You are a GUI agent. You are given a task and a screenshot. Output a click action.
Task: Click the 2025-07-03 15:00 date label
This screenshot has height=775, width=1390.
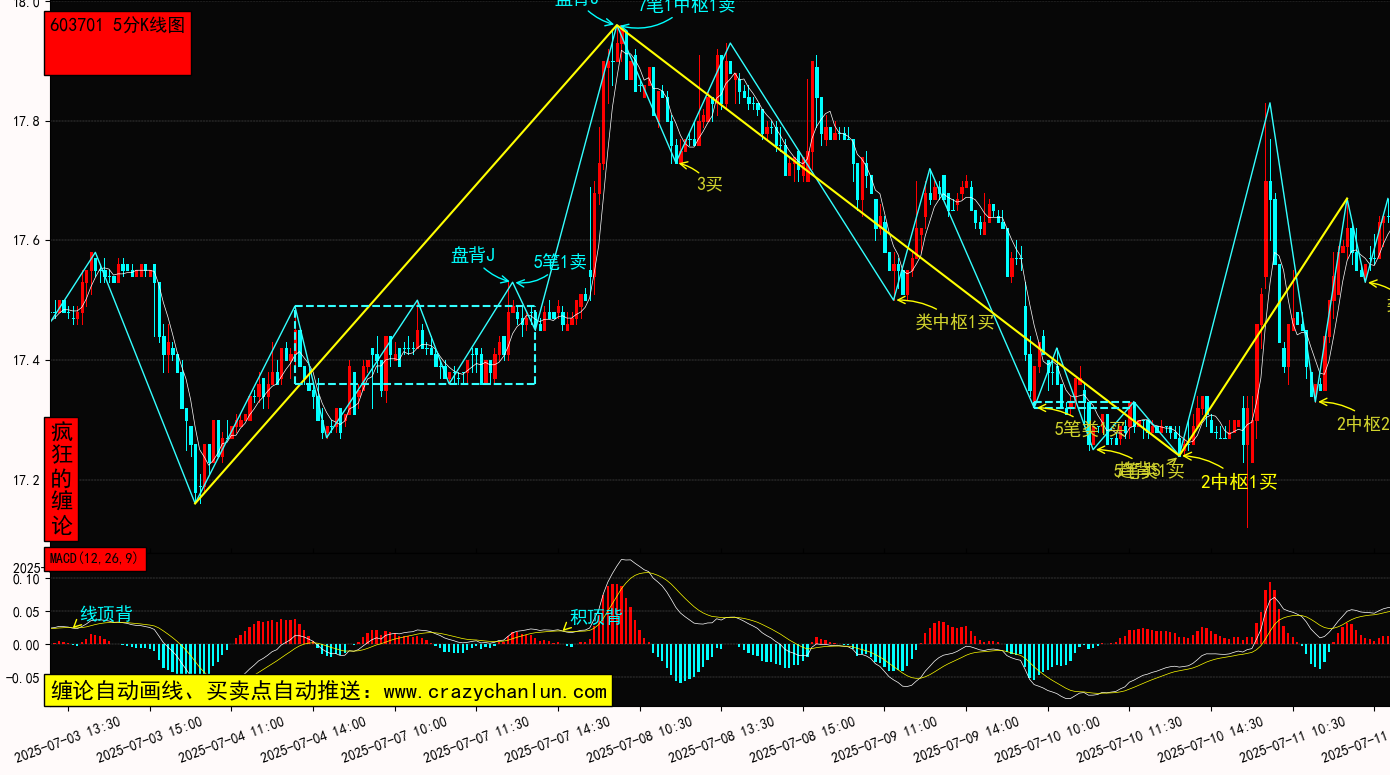(148, 738)
